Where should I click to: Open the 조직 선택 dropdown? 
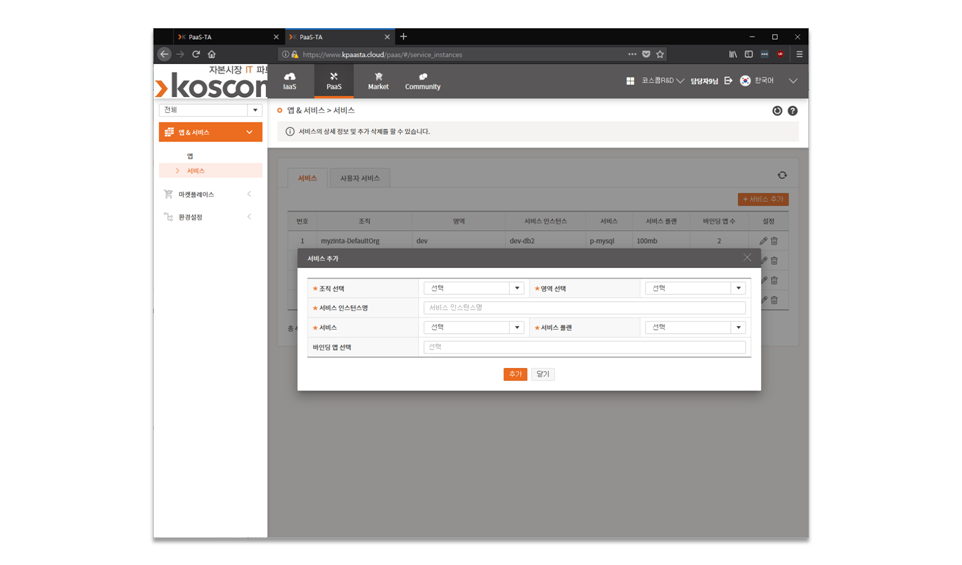coord(474,288)
